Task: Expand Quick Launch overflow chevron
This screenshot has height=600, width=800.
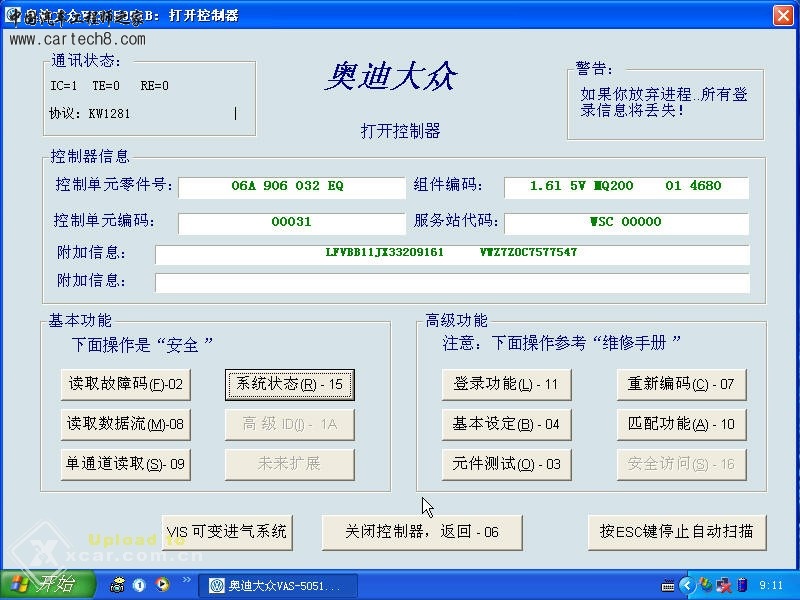Action: point(186,580)
